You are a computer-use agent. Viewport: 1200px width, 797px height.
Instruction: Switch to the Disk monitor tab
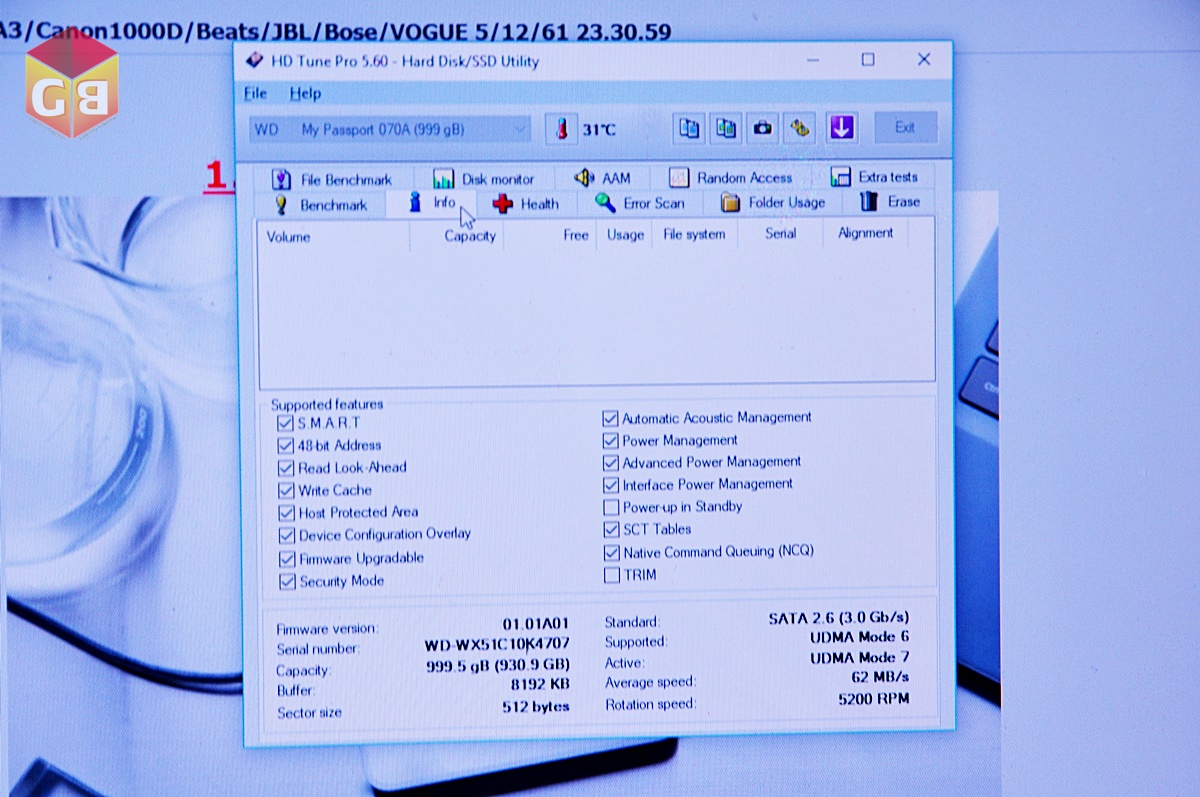pos(483,179)
